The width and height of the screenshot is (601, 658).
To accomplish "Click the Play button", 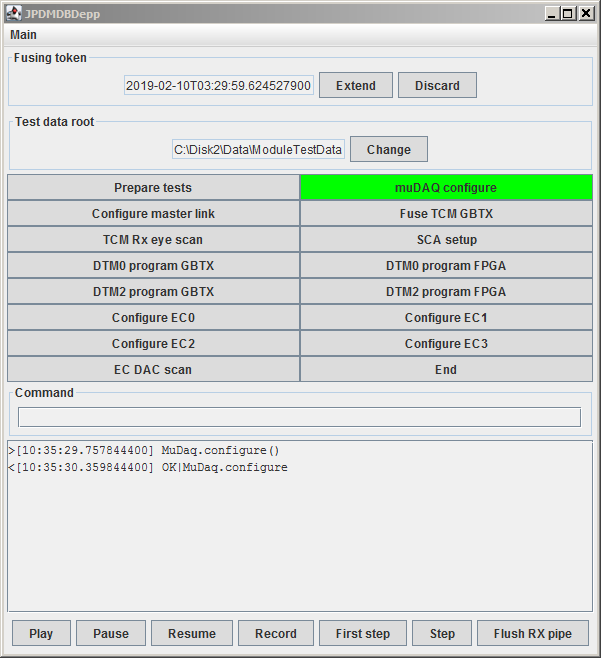I will point(41,633).
